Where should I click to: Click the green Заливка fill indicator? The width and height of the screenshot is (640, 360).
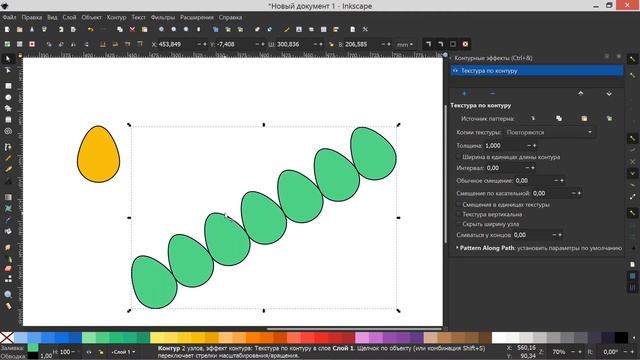[x=33, y=348]
